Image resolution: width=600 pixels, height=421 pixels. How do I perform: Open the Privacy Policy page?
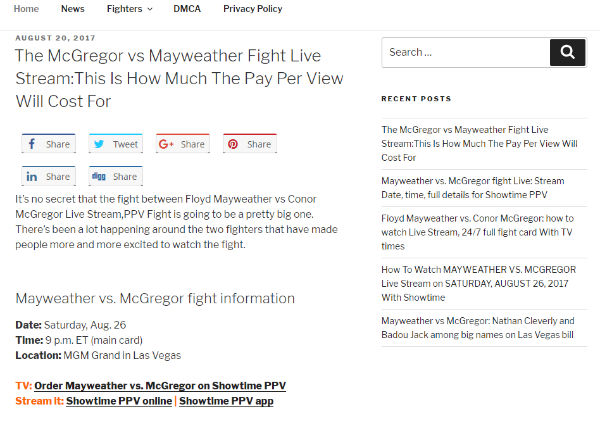(253, 9)
